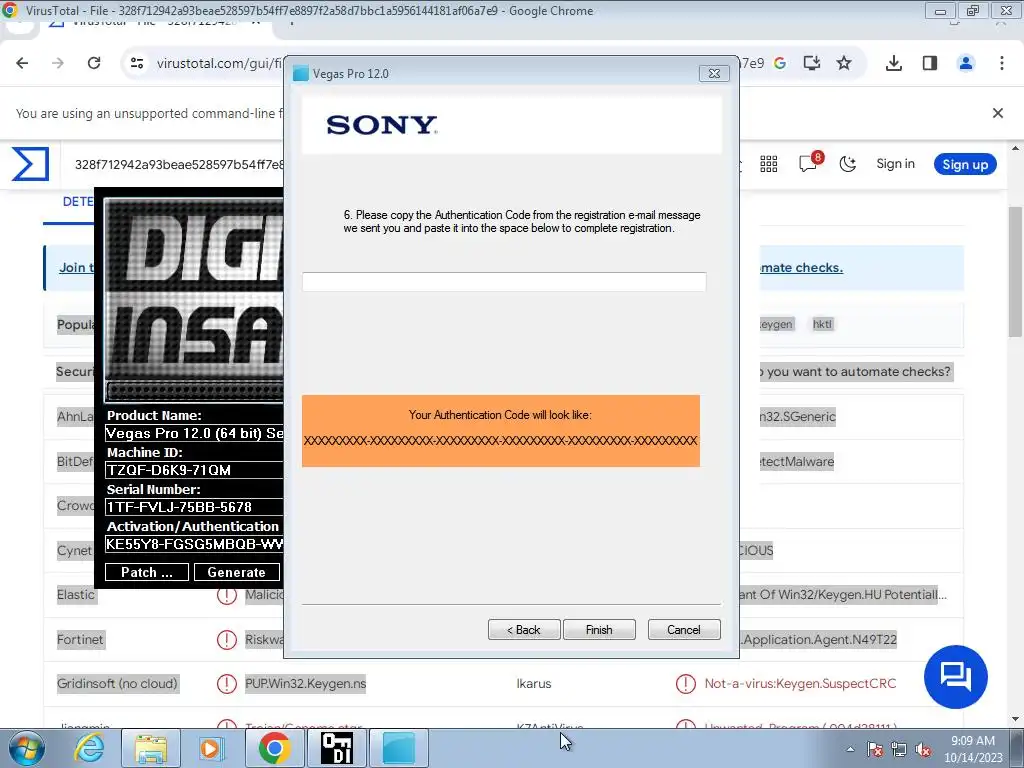
Task: Click Finish in the Vegas Pro dialog
Action: pos(599,630)
